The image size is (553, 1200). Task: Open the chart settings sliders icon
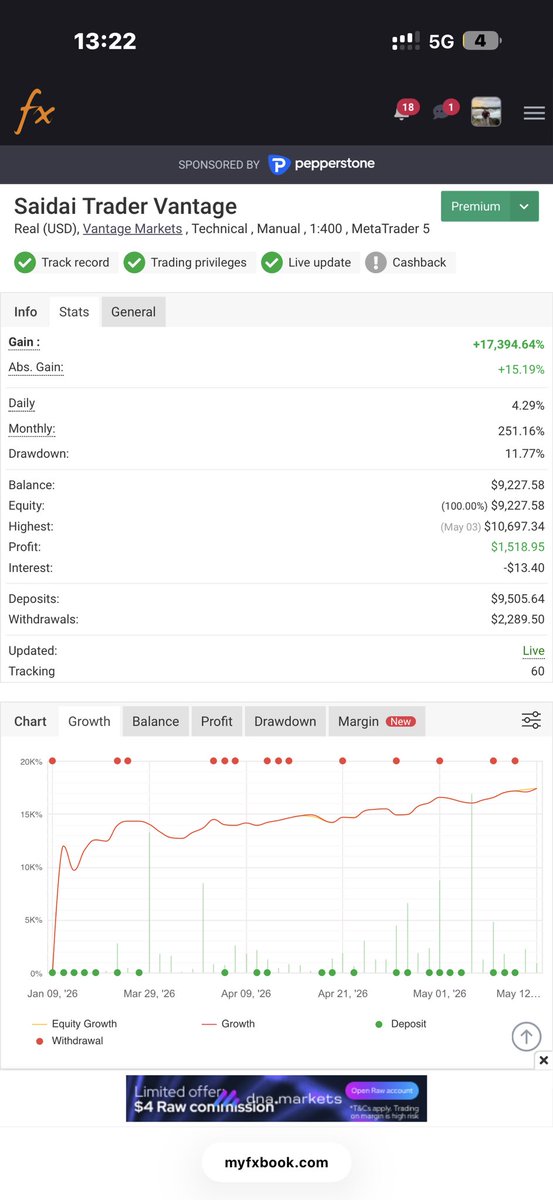coord(531,721)
